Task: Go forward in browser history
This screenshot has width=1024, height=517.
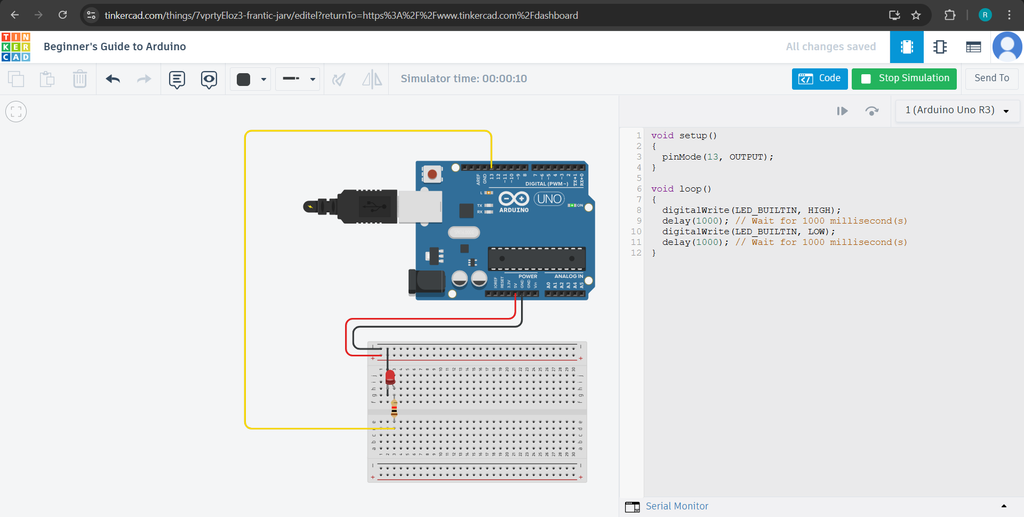Action: [x=39, y=14]
